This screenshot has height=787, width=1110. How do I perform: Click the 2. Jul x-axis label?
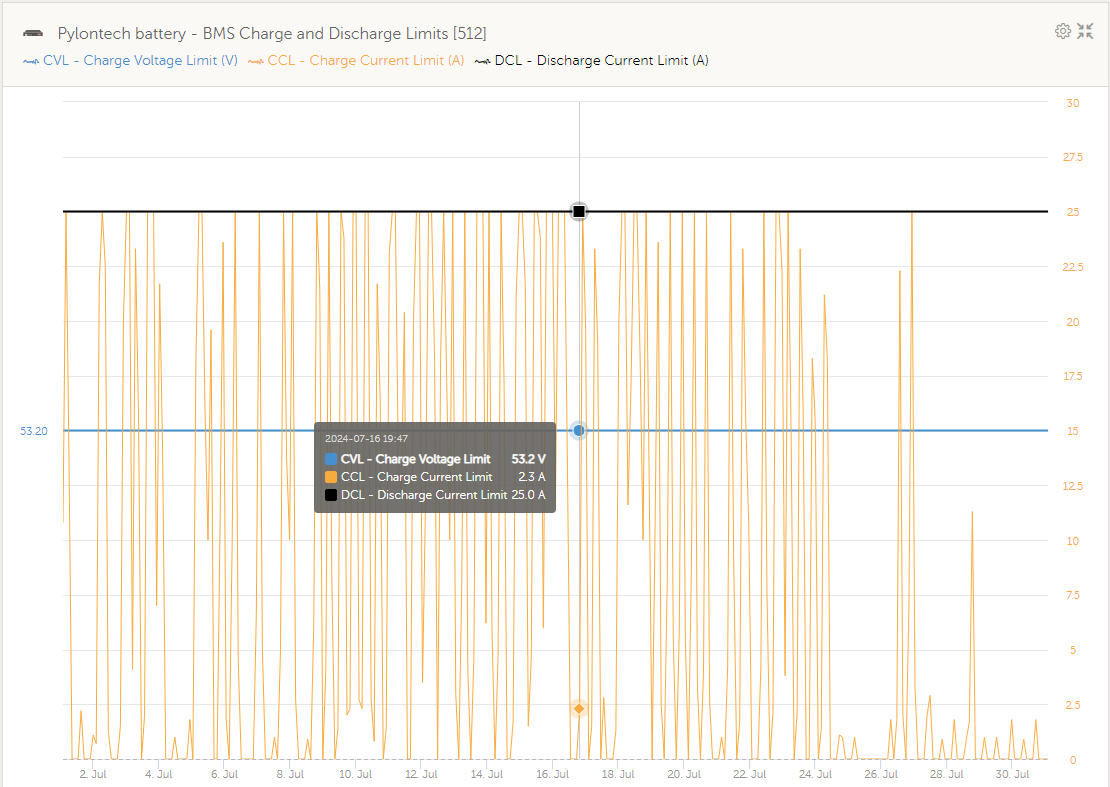(93, 774)
